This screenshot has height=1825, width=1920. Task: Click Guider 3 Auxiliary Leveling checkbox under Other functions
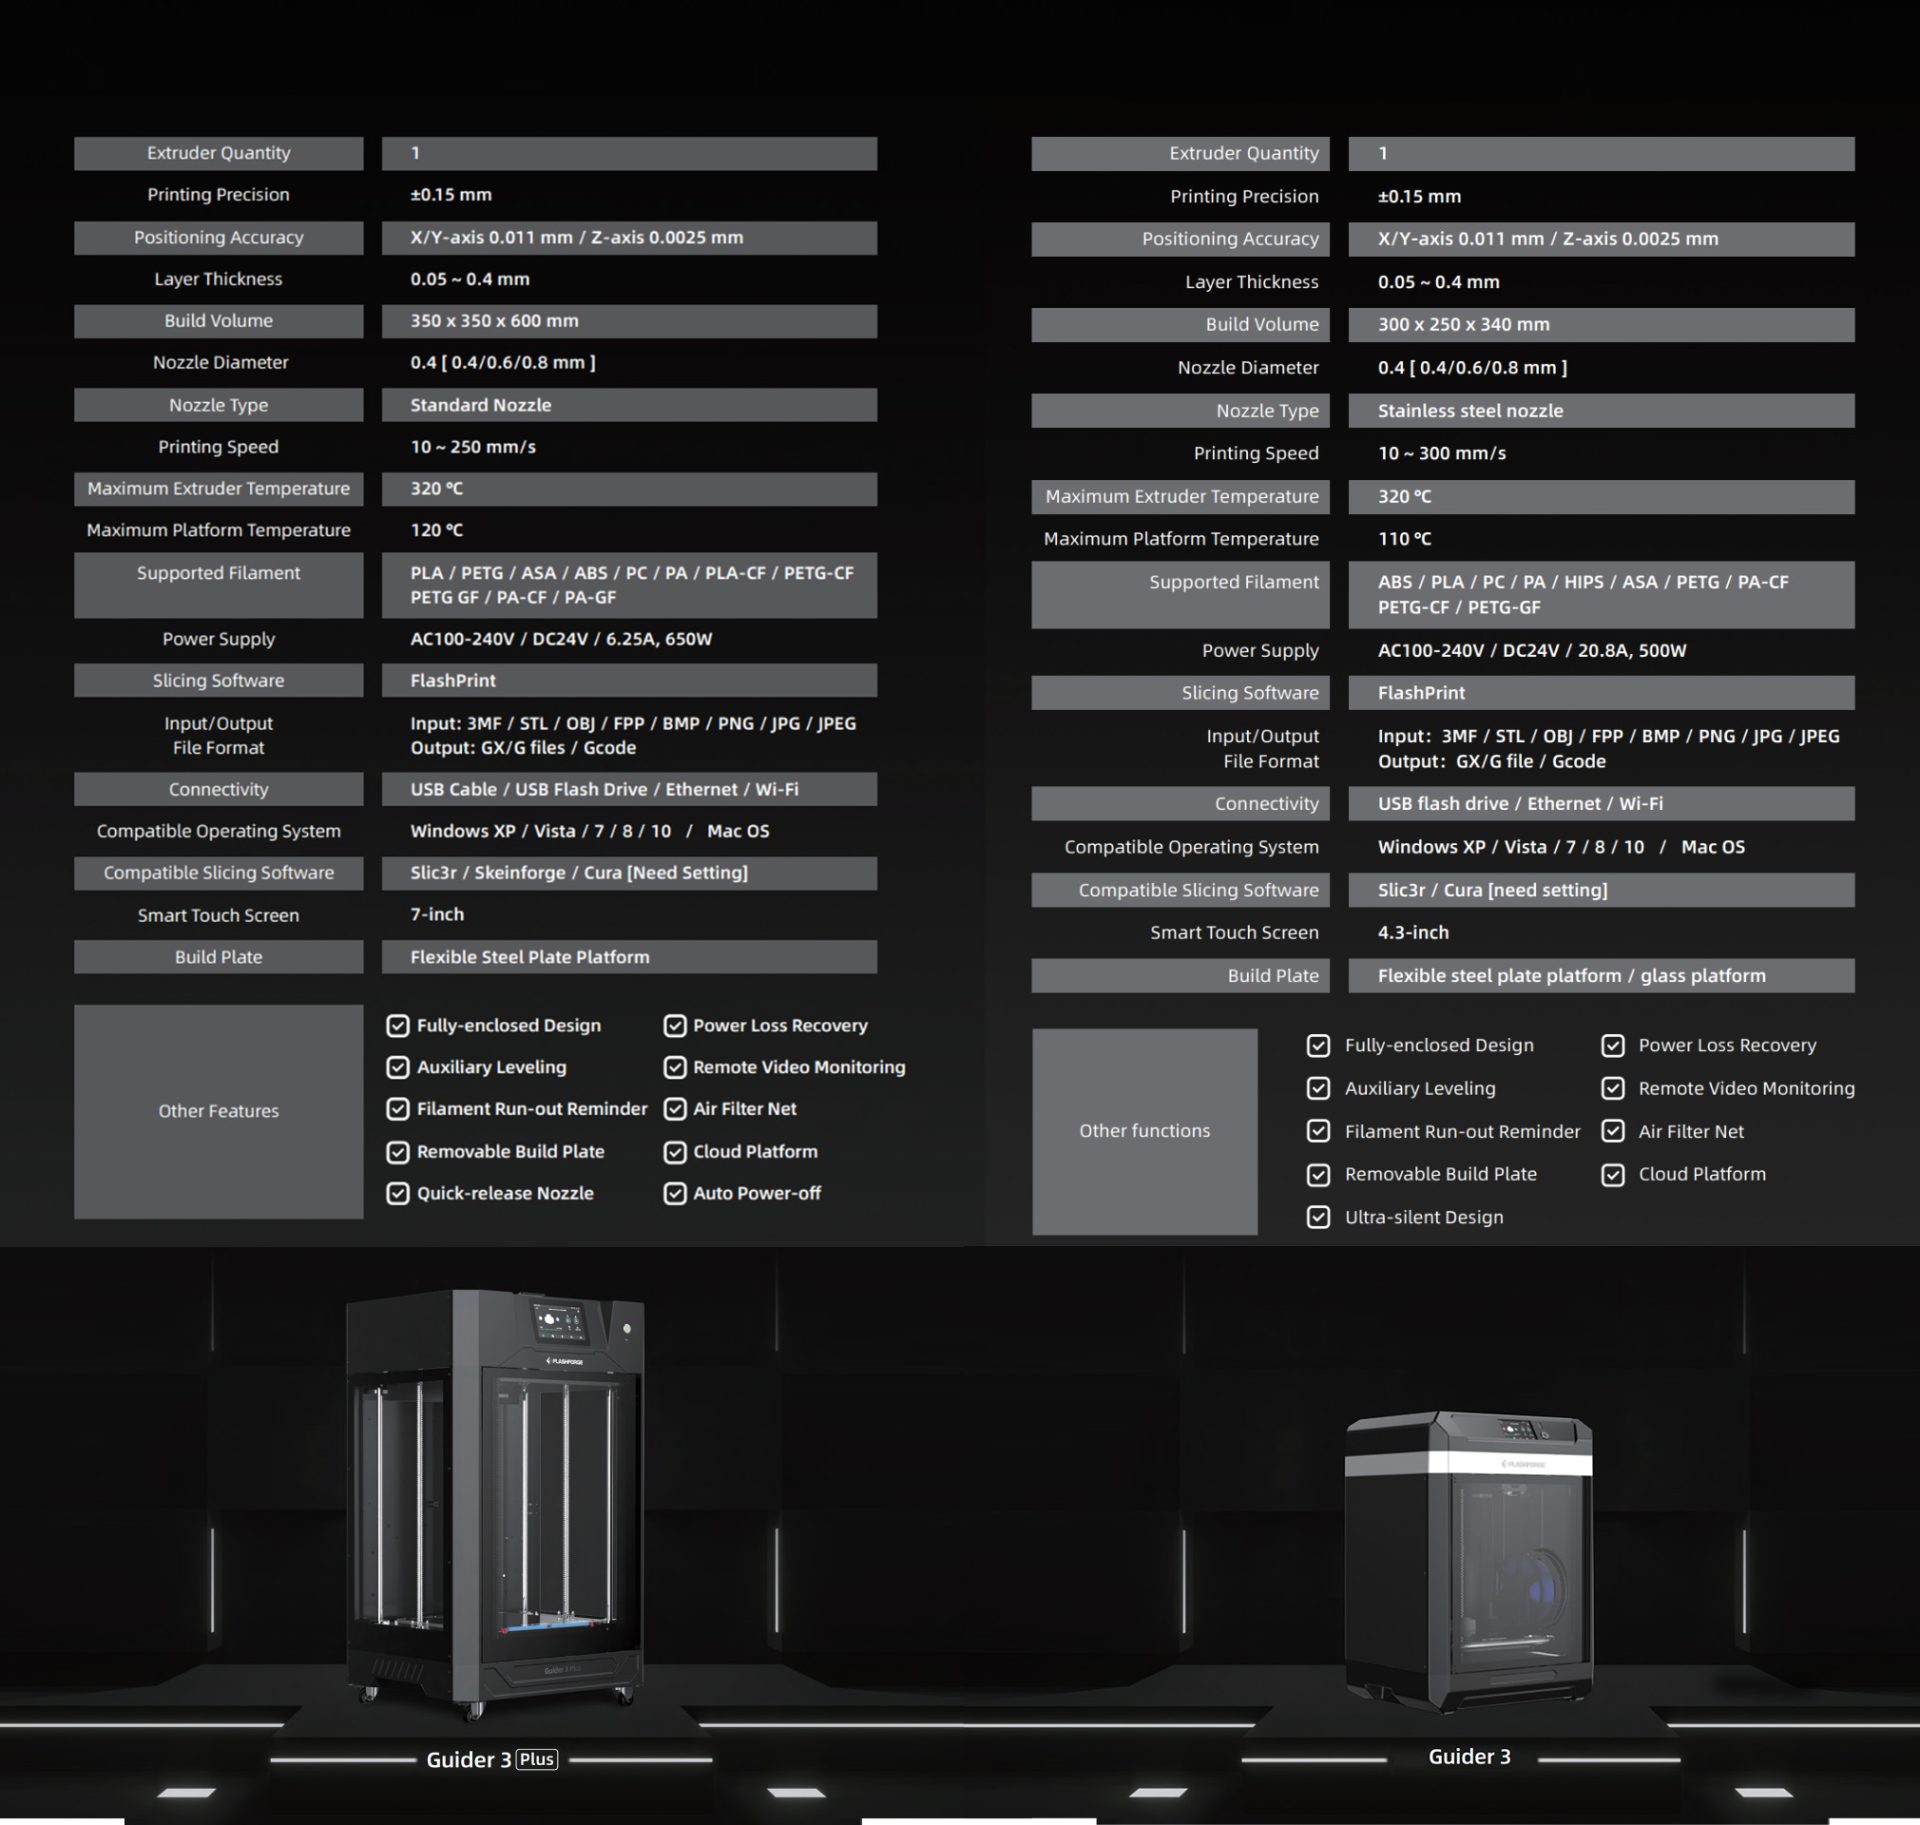coord(1319,1088)
